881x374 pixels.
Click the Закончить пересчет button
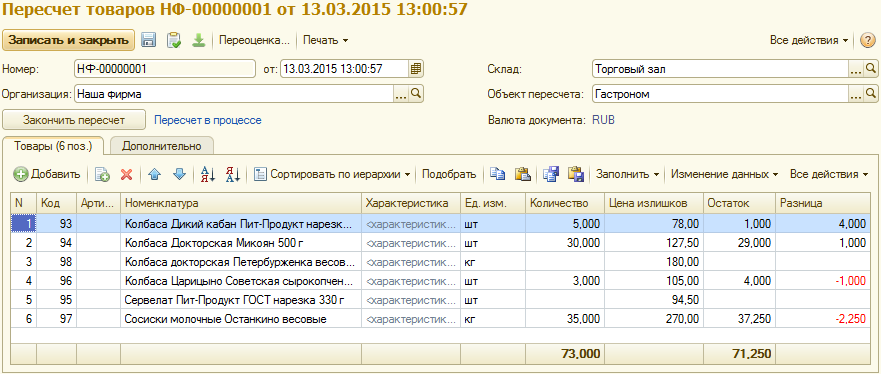[x=74, y=120]
